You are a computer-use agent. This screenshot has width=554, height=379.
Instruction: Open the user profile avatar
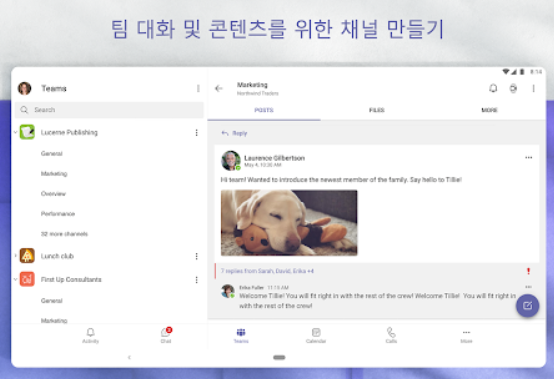[x=24, y=88]
